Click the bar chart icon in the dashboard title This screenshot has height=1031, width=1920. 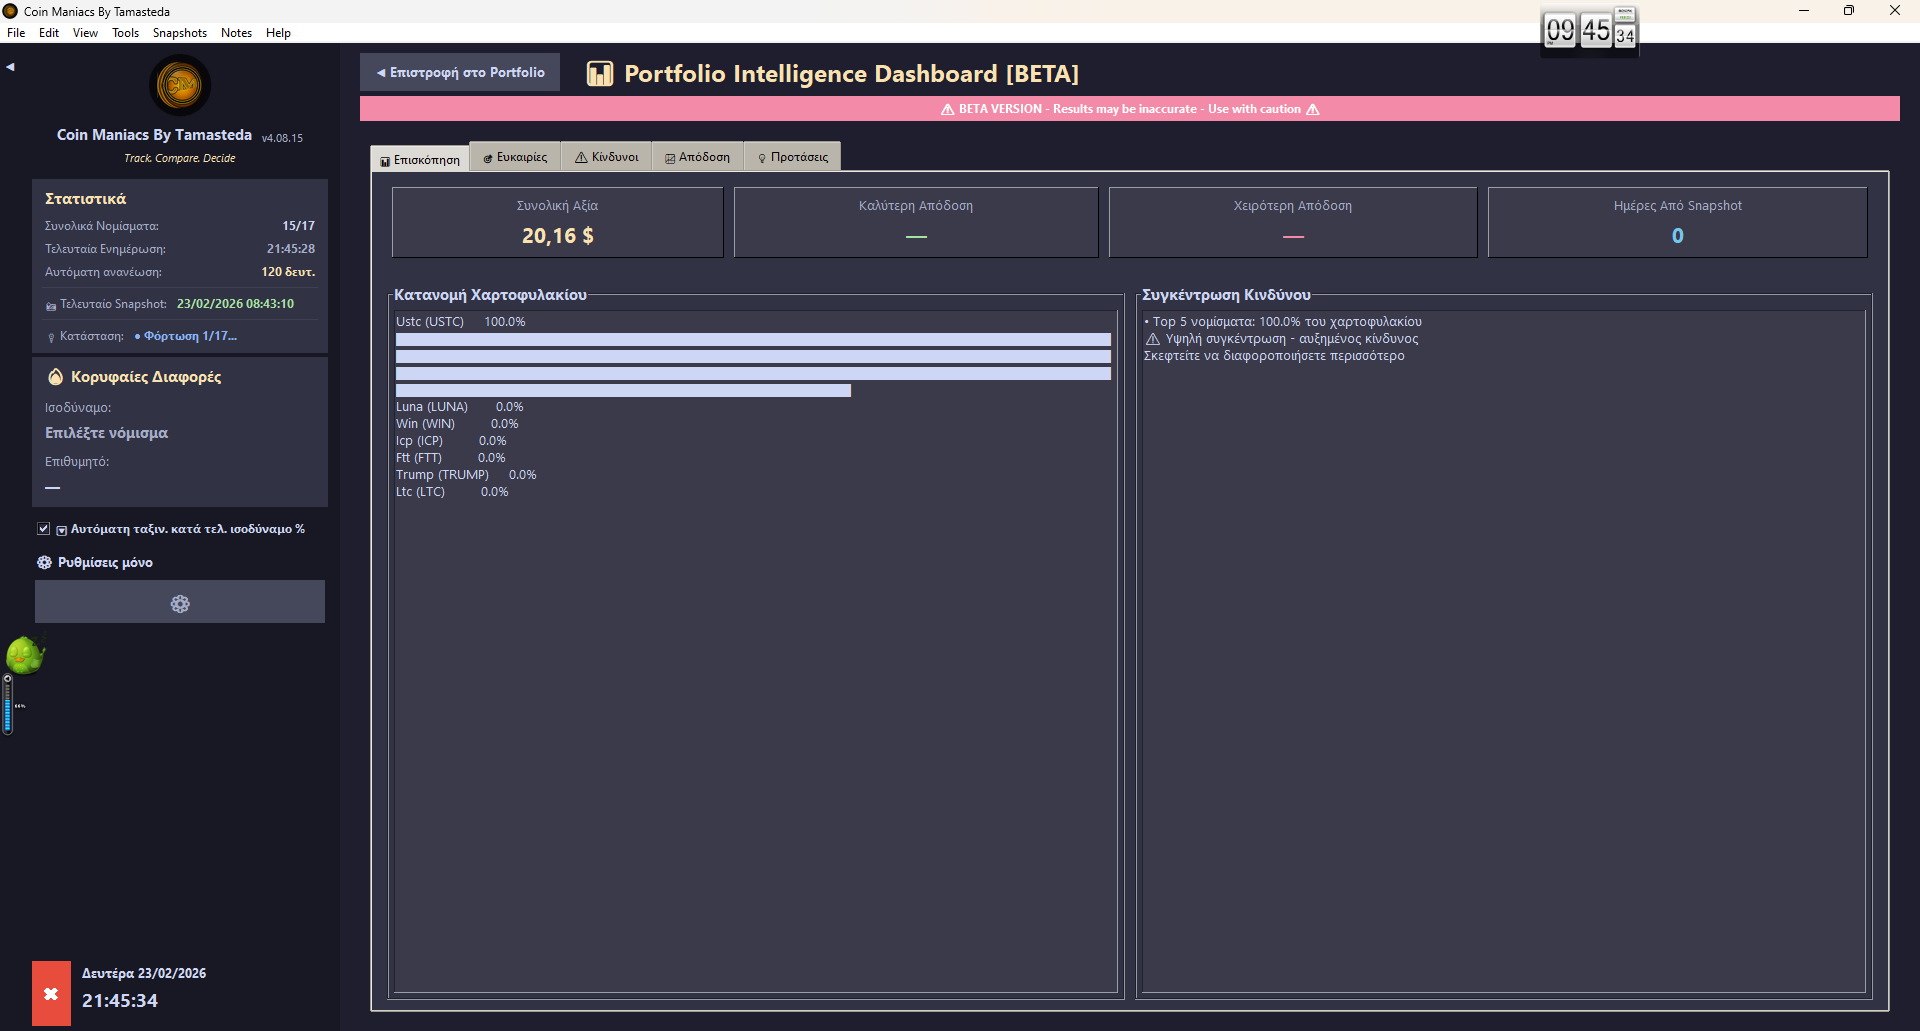(600, 73)
